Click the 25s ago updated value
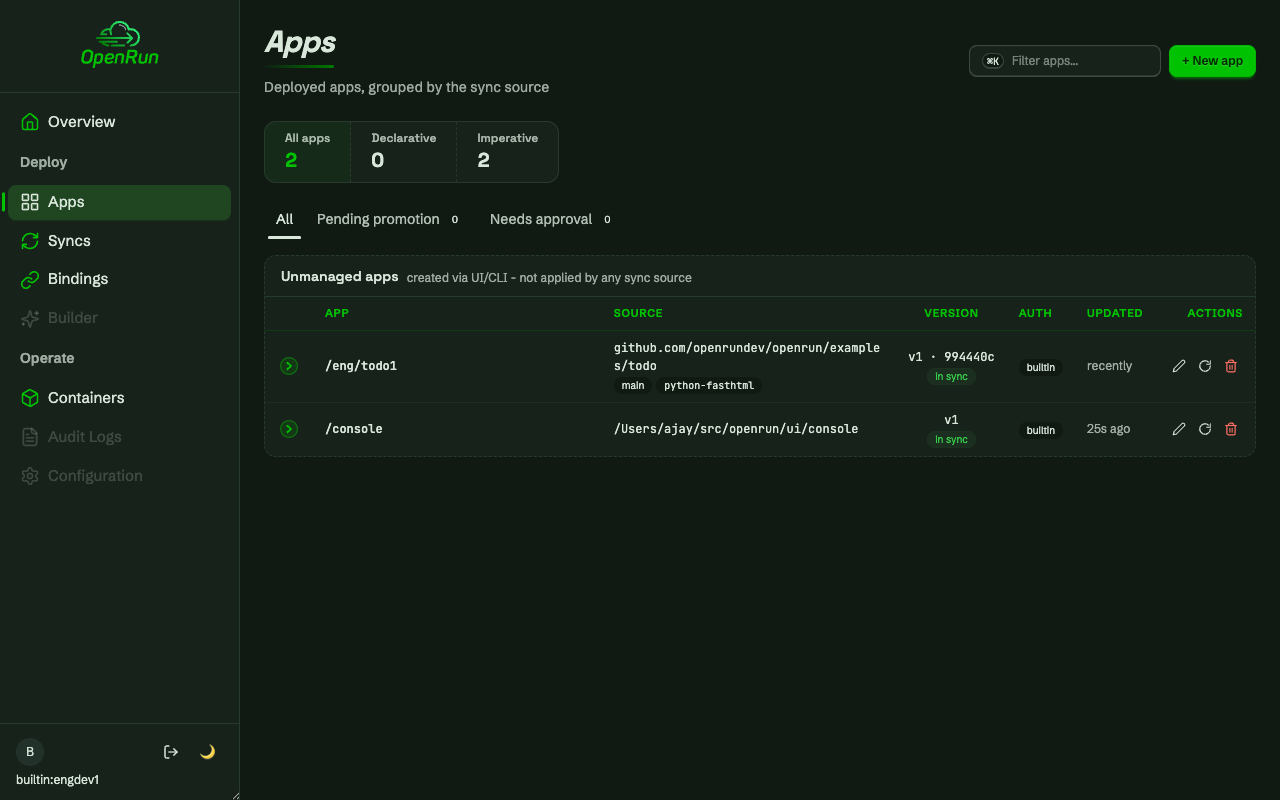 (1108, 429)
